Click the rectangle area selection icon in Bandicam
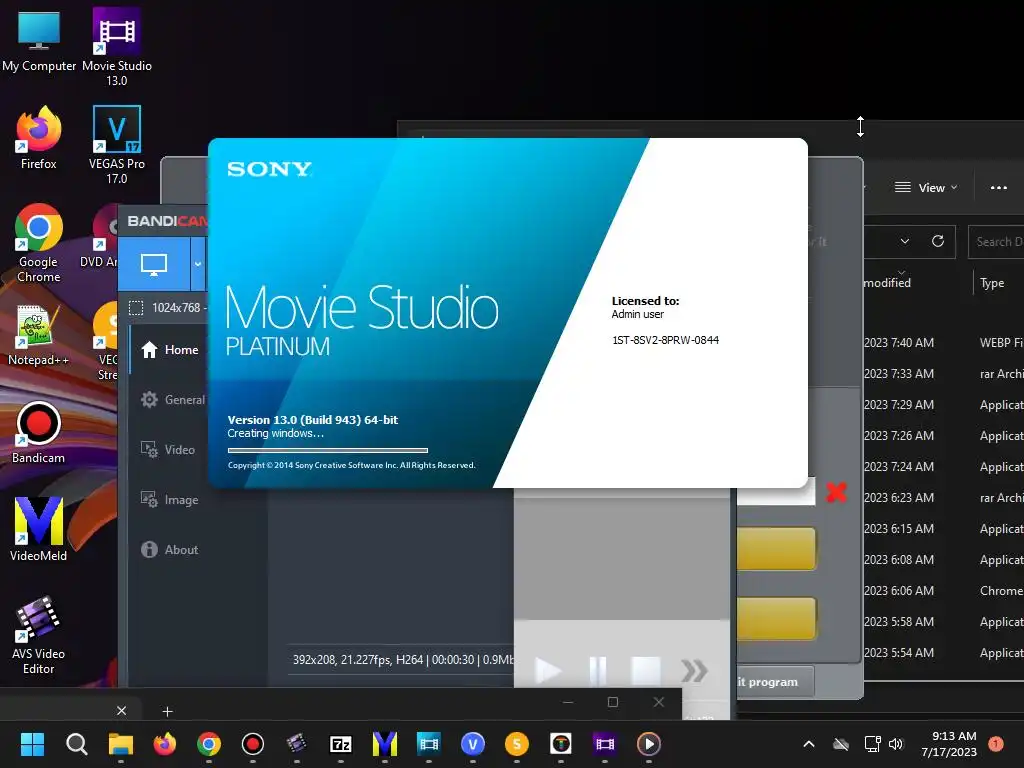The width and height of the screenshot is (1024, 768). click(x=136, y=308)
